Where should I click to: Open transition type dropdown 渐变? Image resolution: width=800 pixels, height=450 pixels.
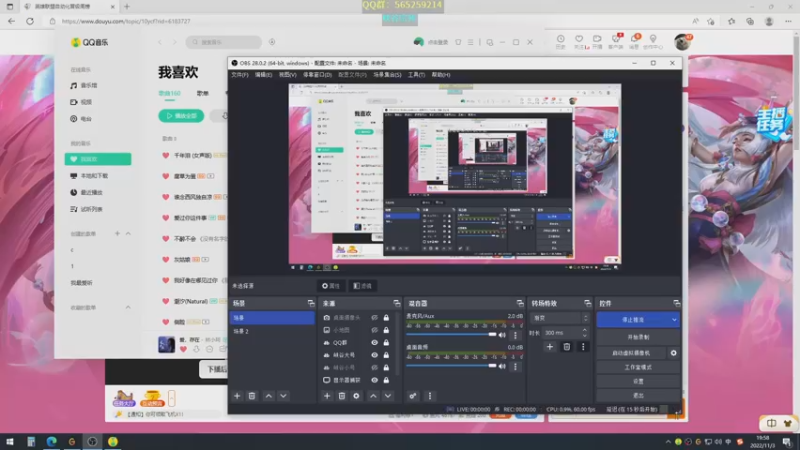pos(560,318)
